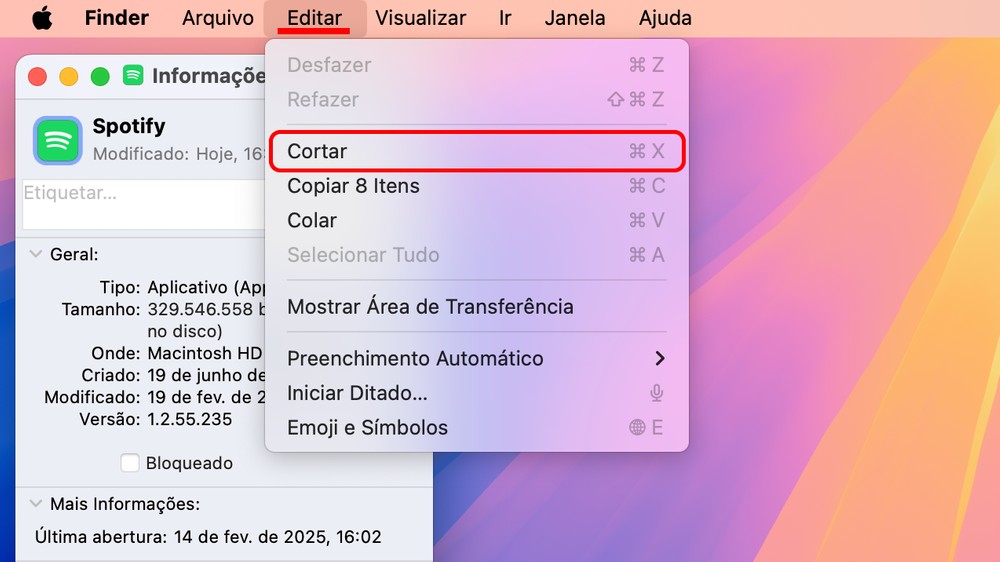Expand the Preenchimento Automático submenu
Image resolution: width=1000 pixels, height=562 pixels.
658,358
